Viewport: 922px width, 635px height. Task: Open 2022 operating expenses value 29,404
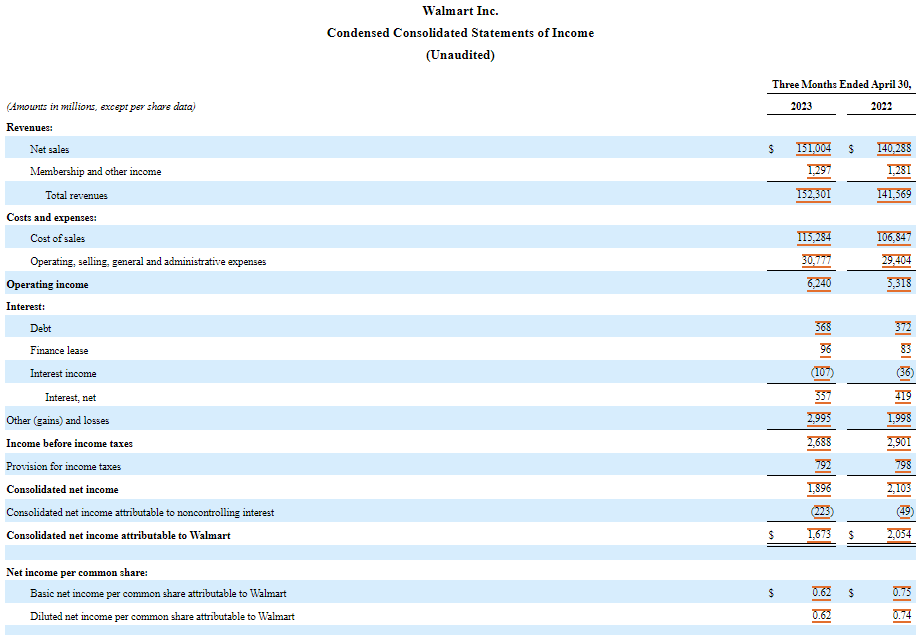pyautogui.click(x=896, y=260)
